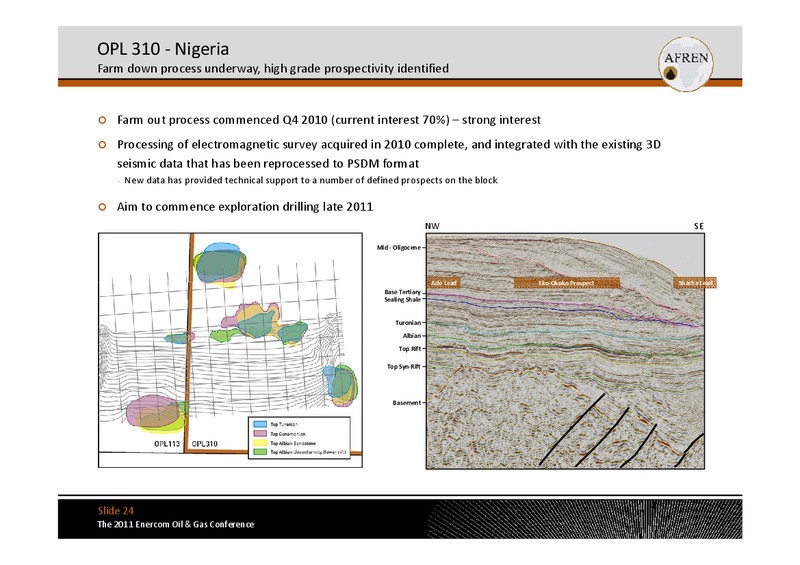Click the blue-green prospect outline at map's right edge
The width and height of the screenshot is (800, 565).
pos(340,385)
